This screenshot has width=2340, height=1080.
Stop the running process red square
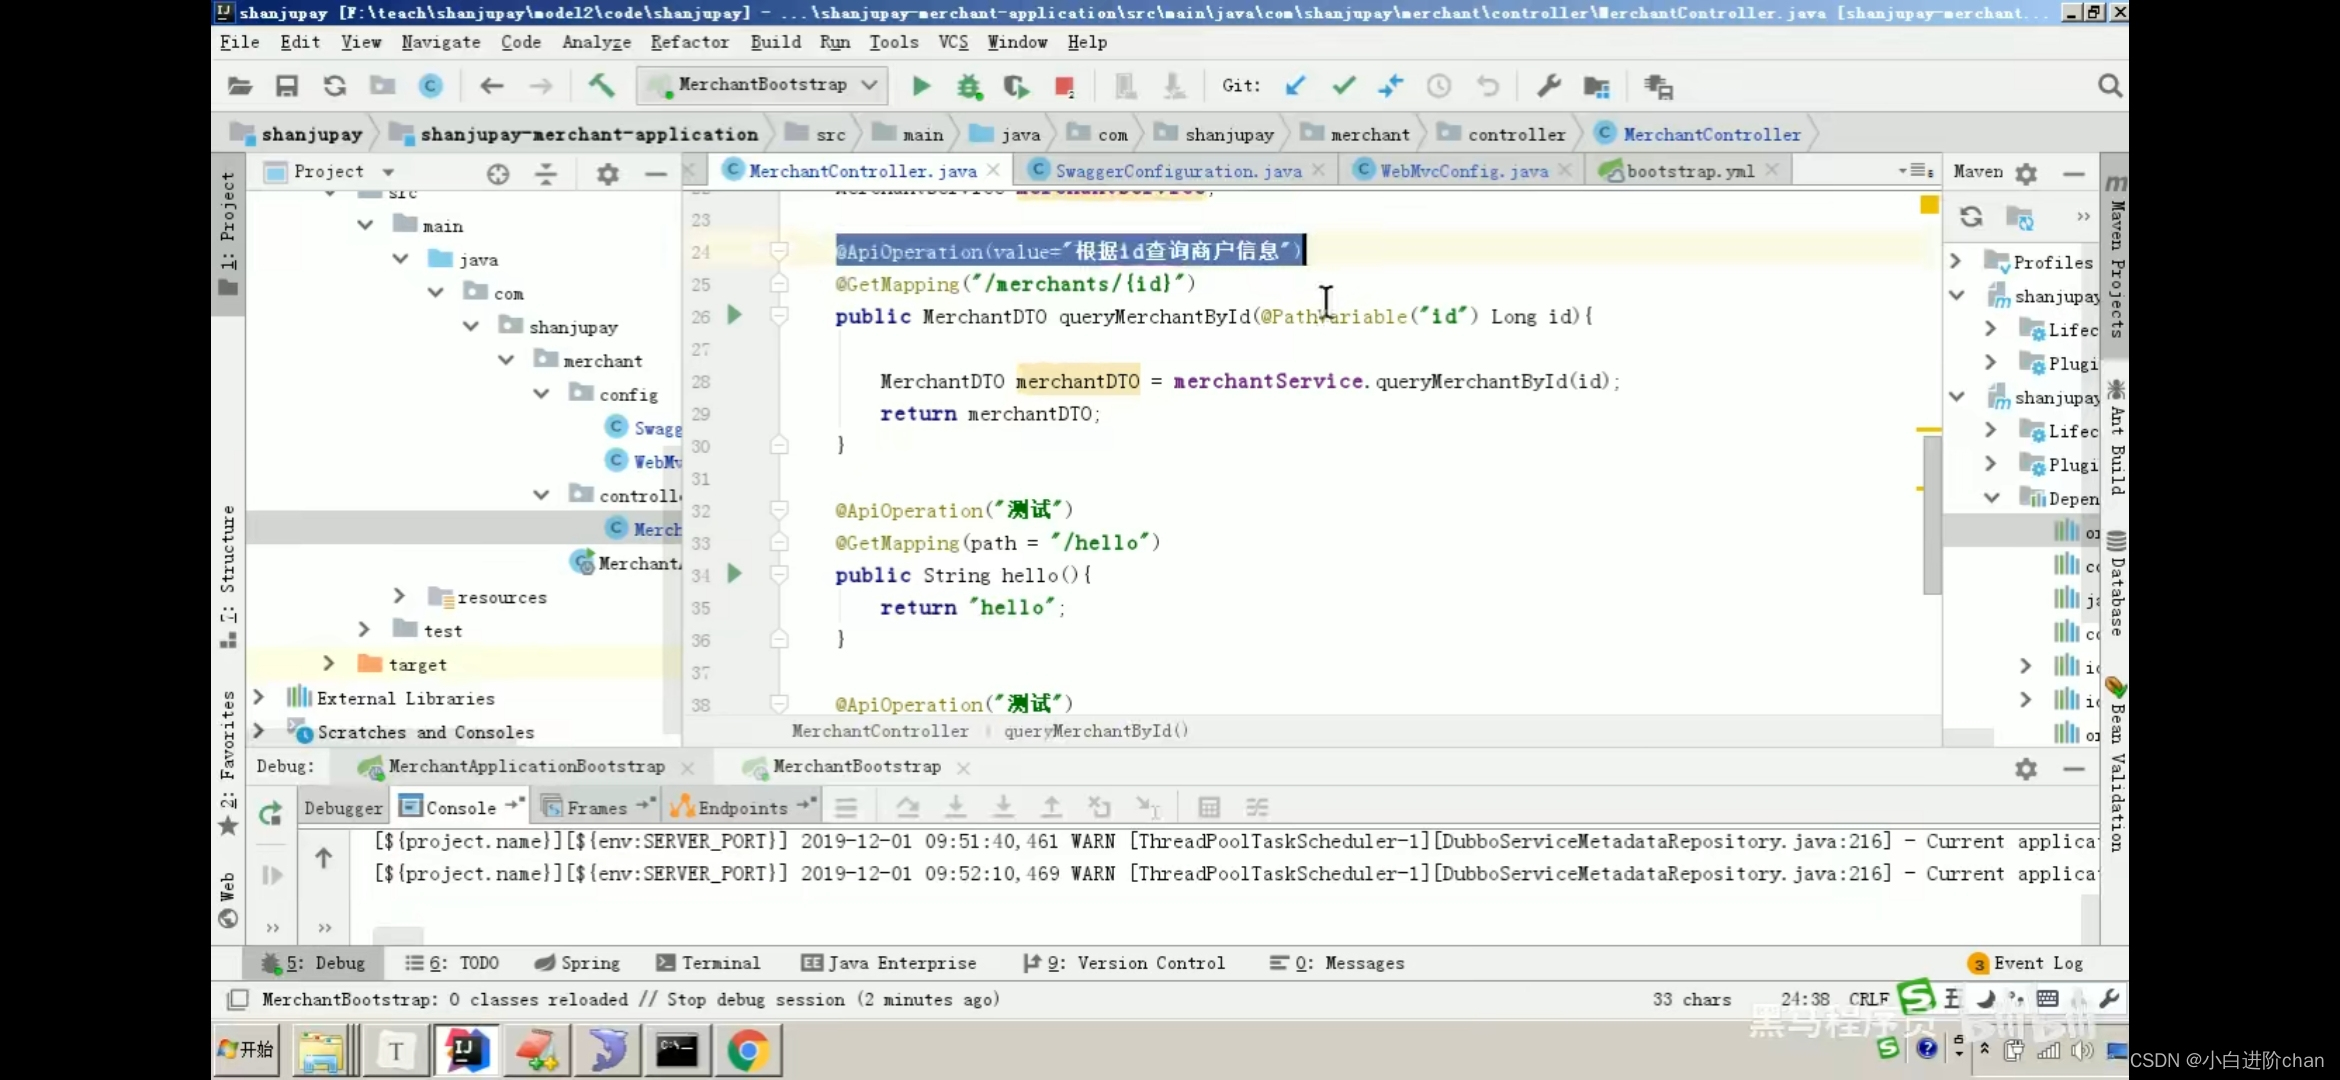tap(1064, 87)
